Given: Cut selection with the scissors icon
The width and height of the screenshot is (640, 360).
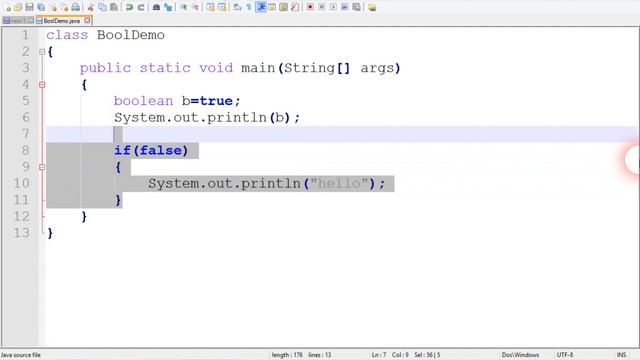Looking at the screenshot, I should pyautogui.click(x=91, y=7).
